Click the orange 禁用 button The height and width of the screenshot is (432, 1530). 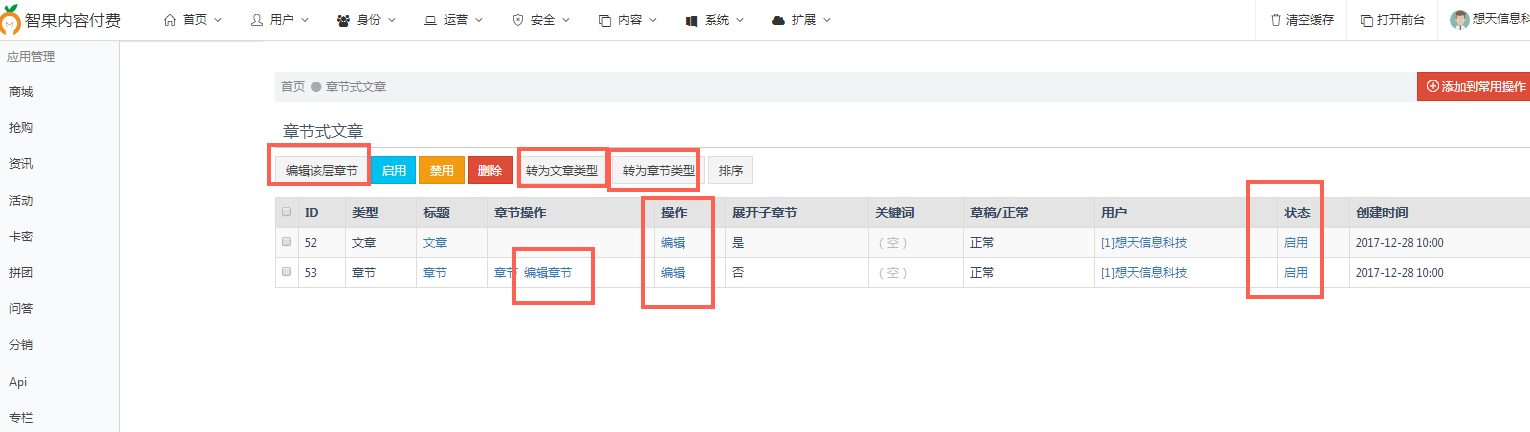tap(442, 170)
